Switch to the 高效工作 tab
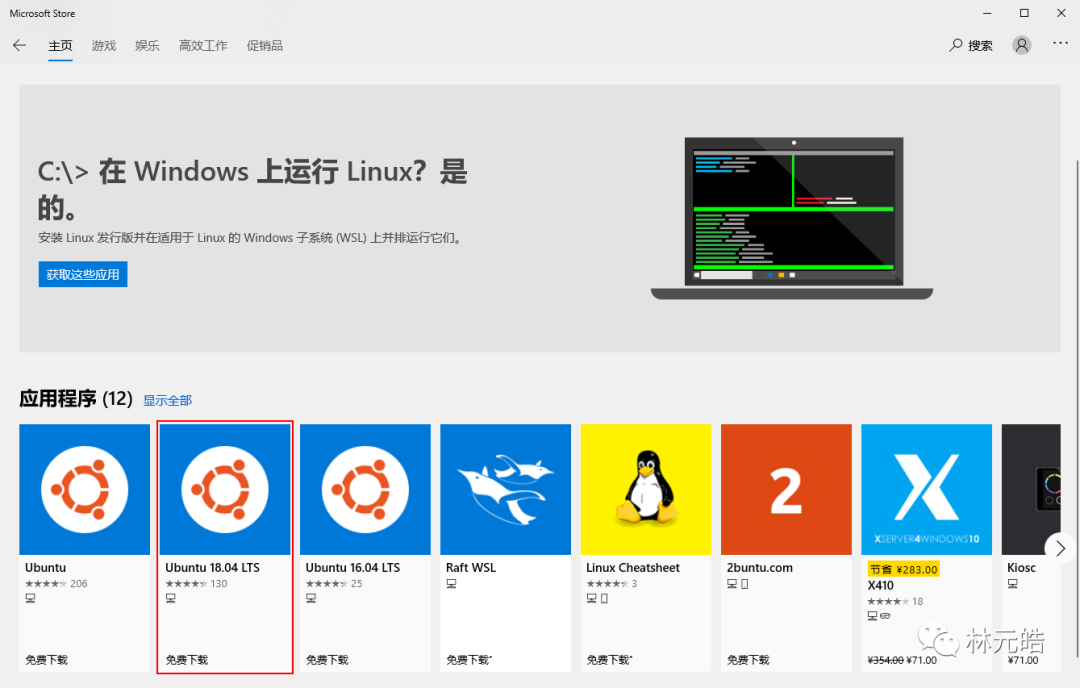This screenshot has width=1080, height=688. pyautogui.click(x=203, y=45)
